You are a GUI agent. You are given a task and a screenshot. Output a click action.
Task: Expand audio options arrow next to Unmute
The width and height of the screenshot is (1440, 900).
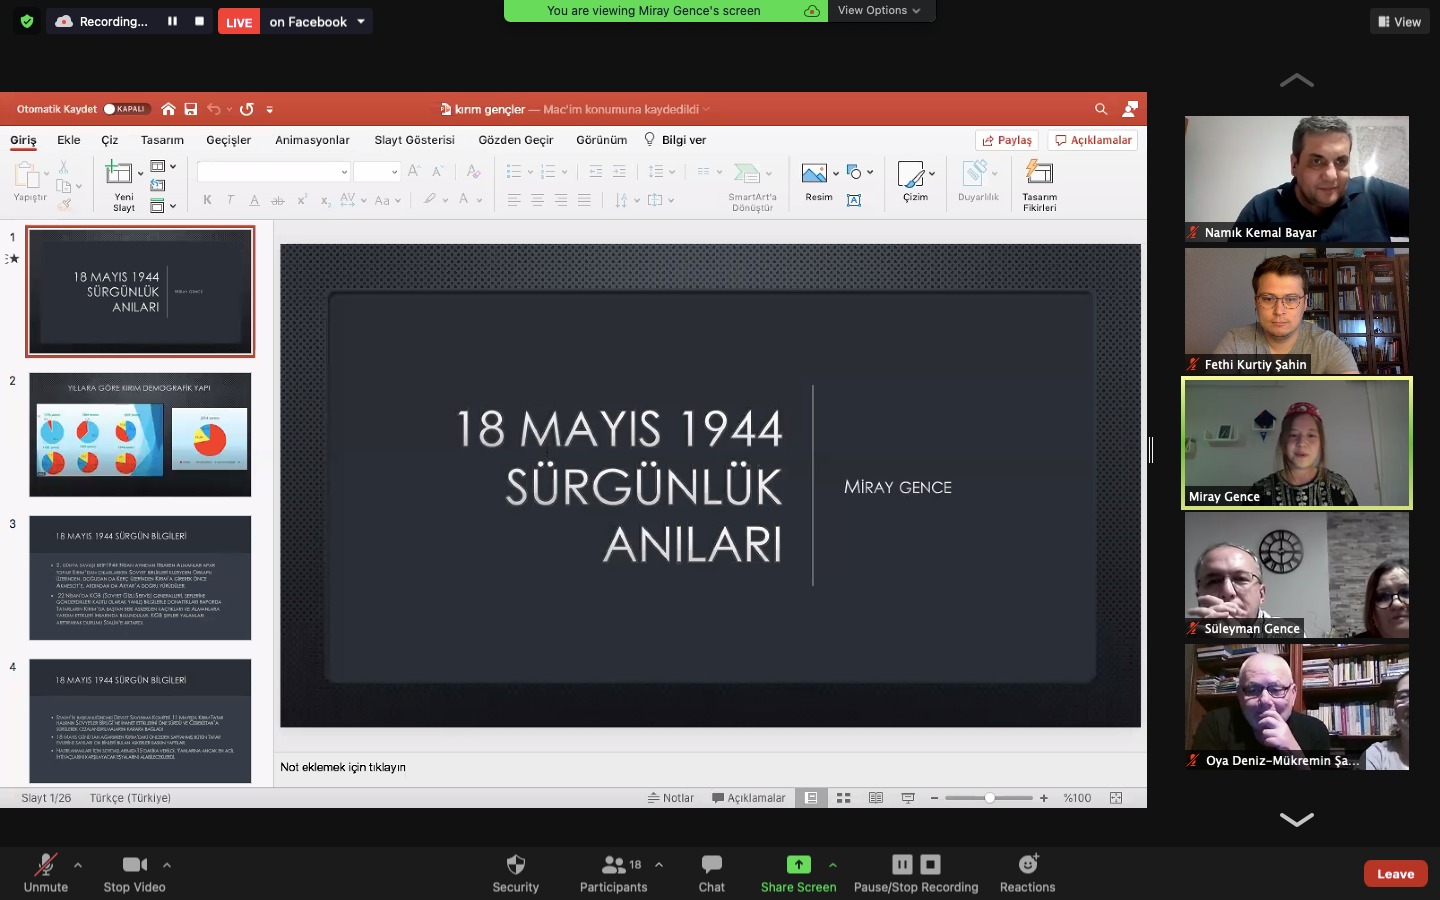(x=78, y=865)
